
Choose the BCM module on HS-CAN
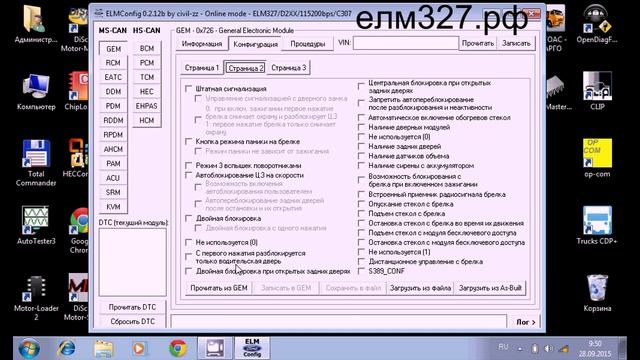click(147, 49)
